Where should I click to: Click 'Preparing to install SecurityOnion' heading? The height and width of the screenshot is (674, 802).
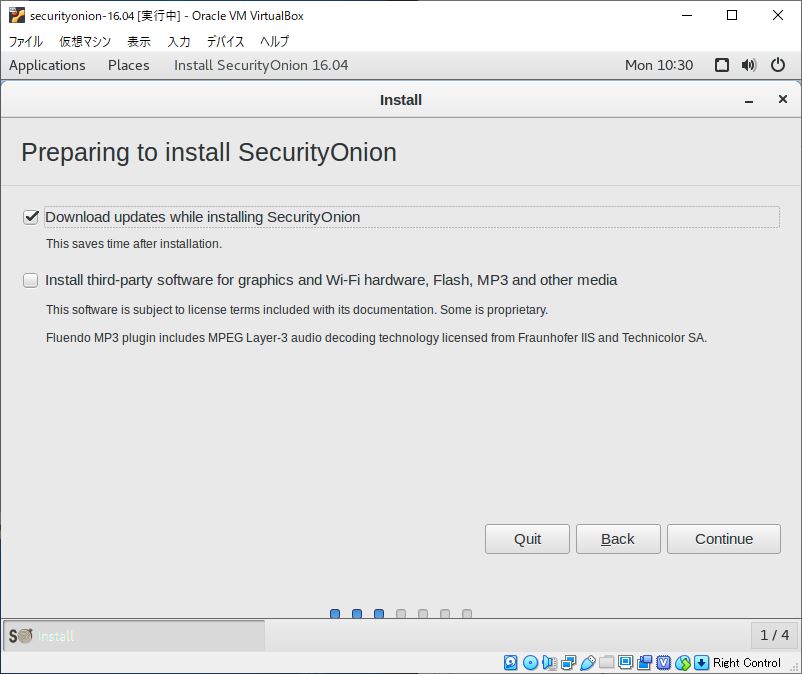209,152
